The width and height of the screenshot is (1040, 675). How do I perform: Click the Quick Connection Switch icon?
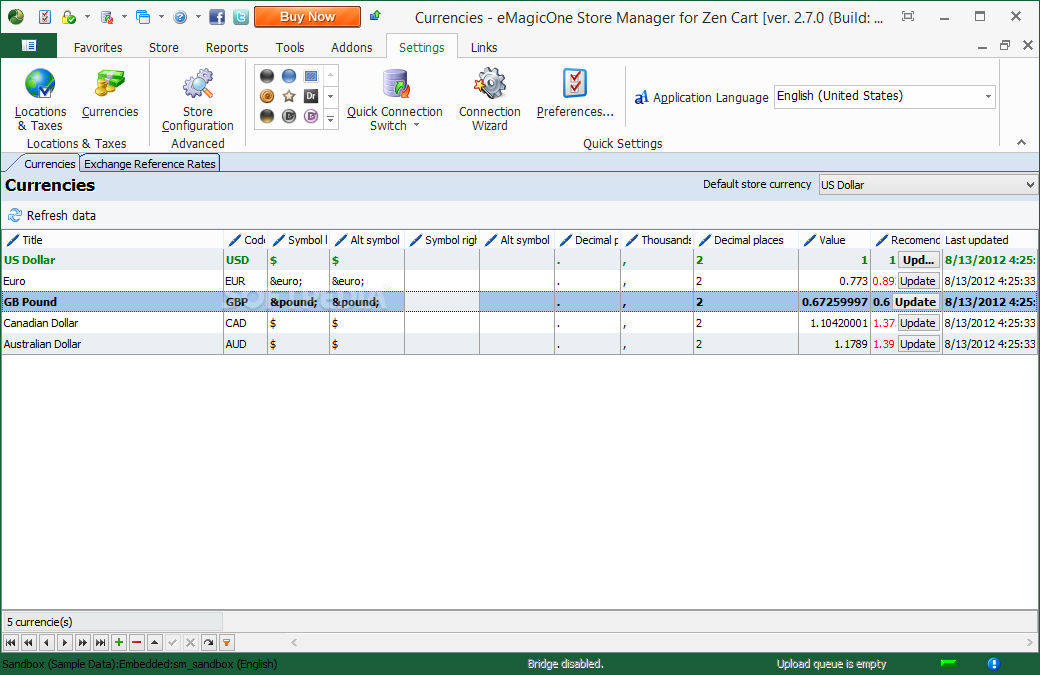pos(396,85)
